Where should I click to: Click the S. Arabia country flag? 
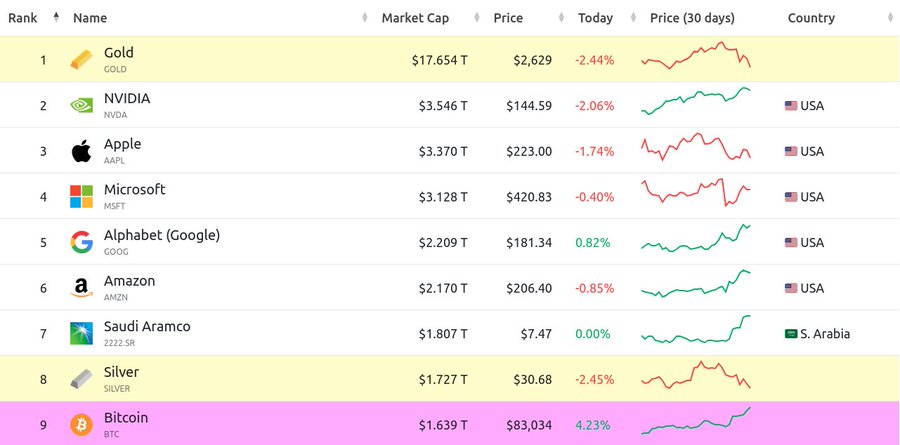791,334
